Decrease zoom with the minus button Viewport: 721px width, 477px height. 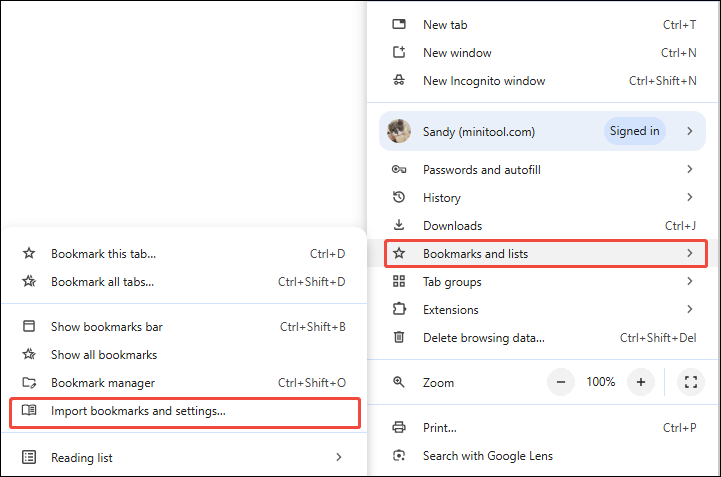coord(561,382)
